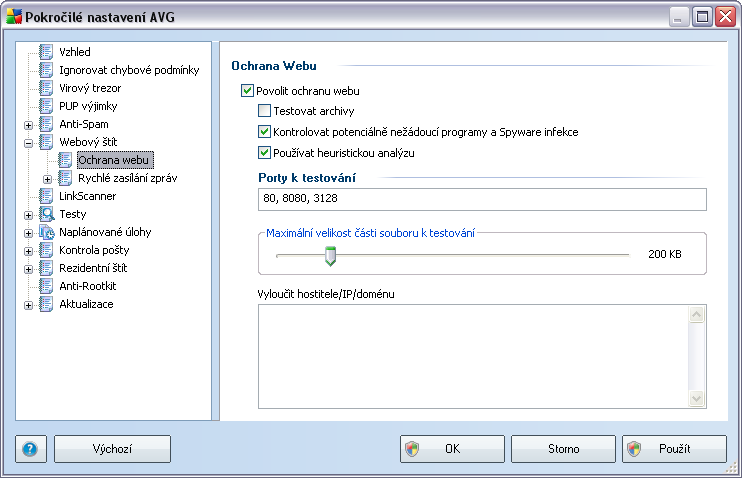Viewport: 742px width, 478px height.
Task: Expand Rychlé zasílání zpráv node
Action: (x=47, y=179)
